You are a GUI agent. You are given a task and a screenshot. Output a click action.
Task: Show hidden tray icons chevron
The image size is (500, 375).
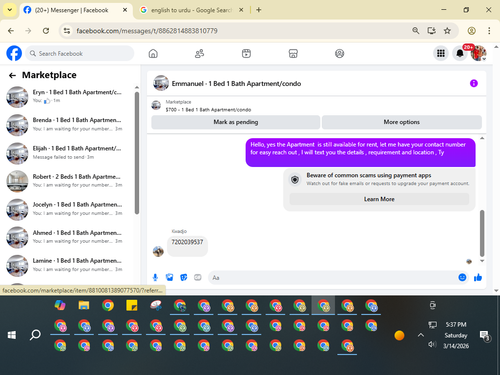tap(421, 335)
